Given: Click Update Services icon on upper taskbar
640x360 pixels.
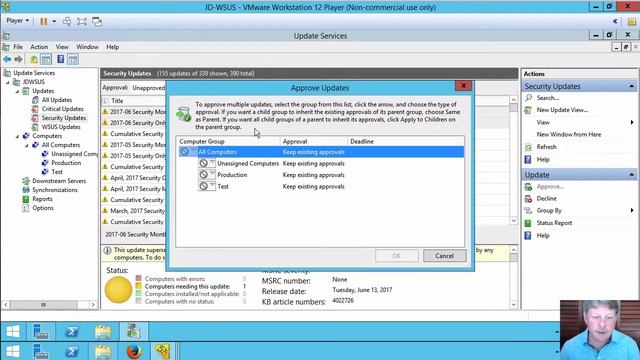Looking at the screenshot, I should point(134,331).
